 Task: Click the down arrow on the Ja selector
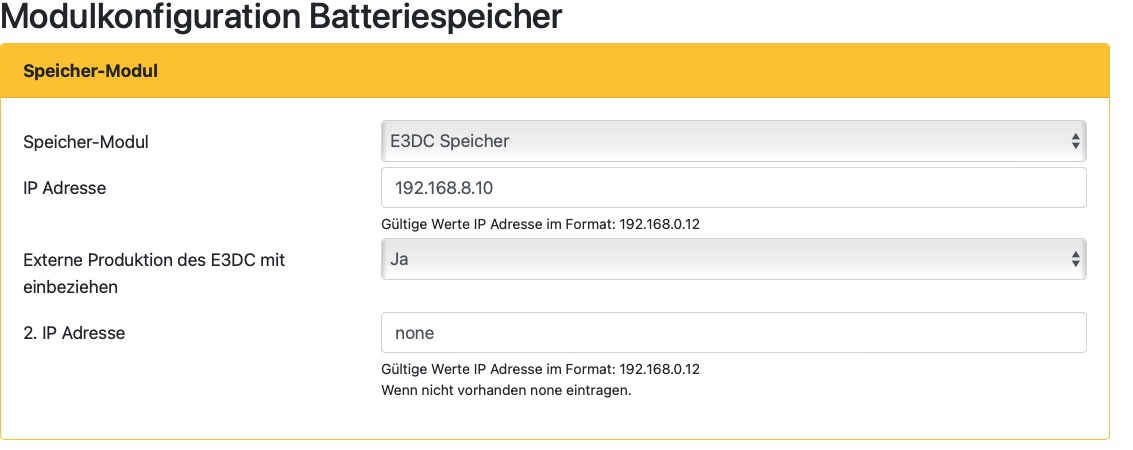tap(1075, 265)
